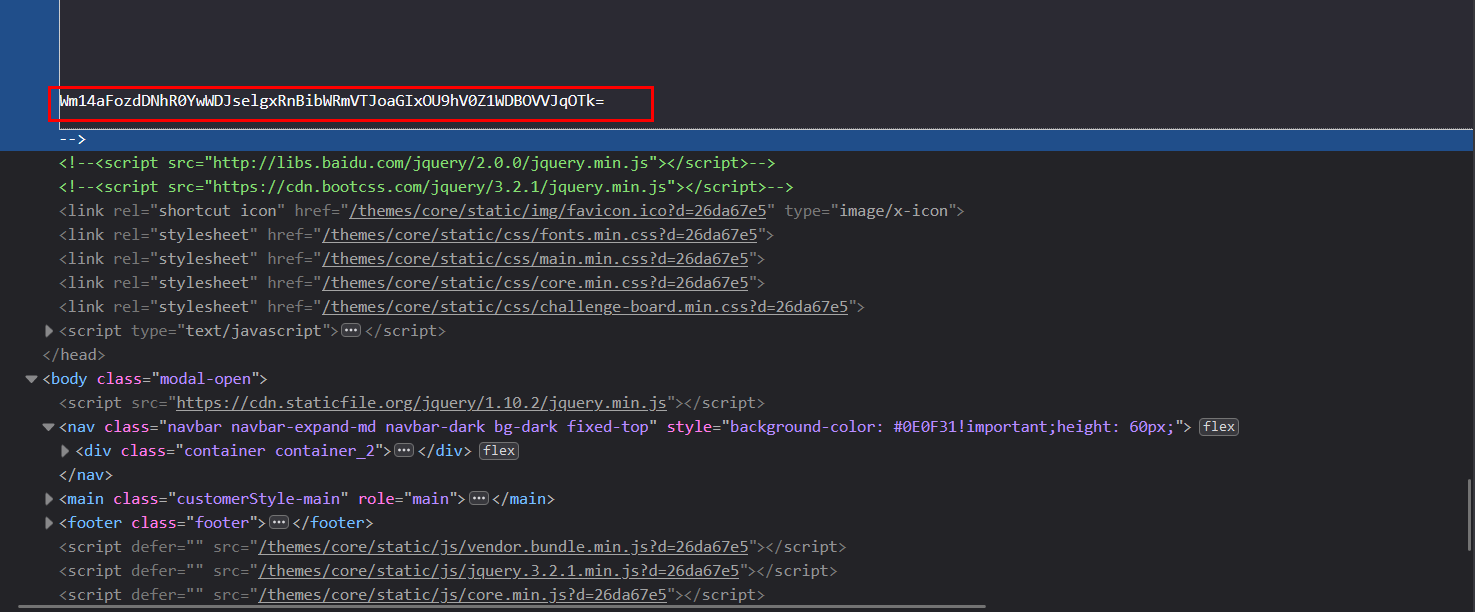1475x612 pixels.
Task: Select the closing </head> tag line
Action: coord(74,355)
